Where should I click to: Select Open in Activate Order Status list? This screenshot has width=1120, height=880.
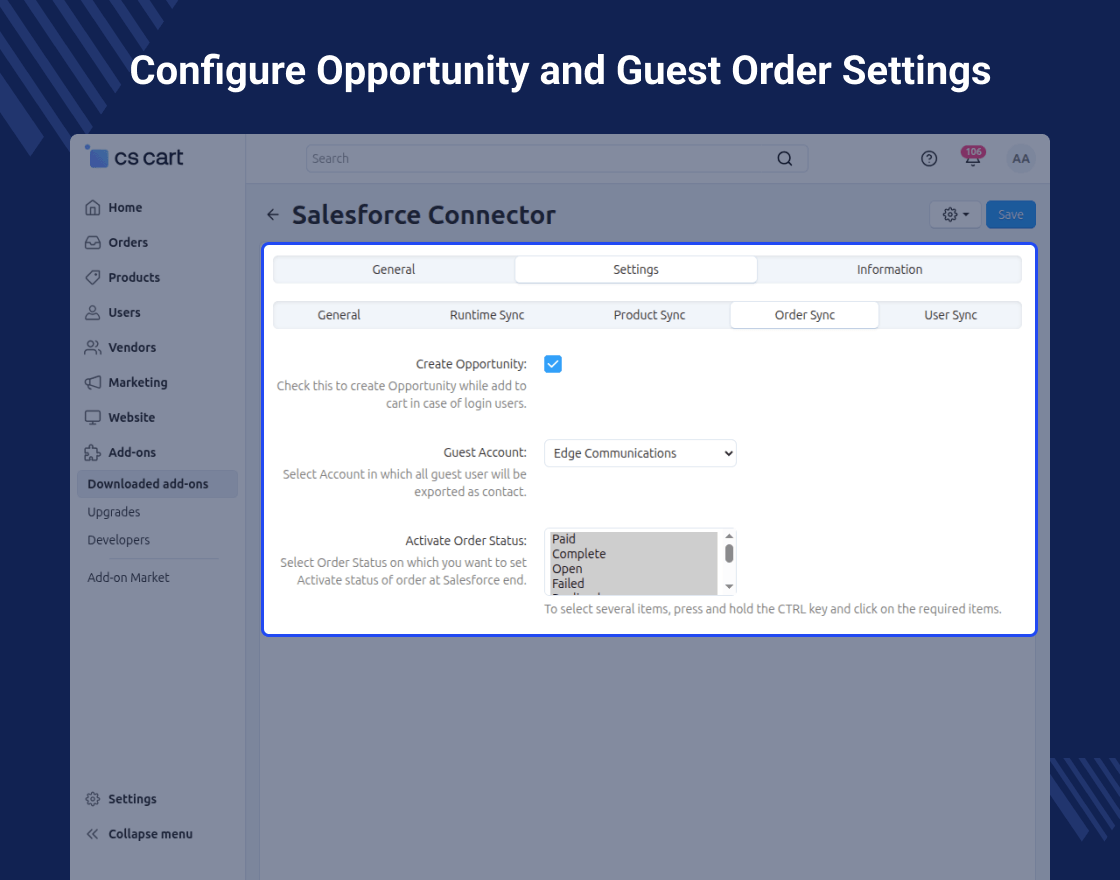pyautogui.click(x=634, y=569)
